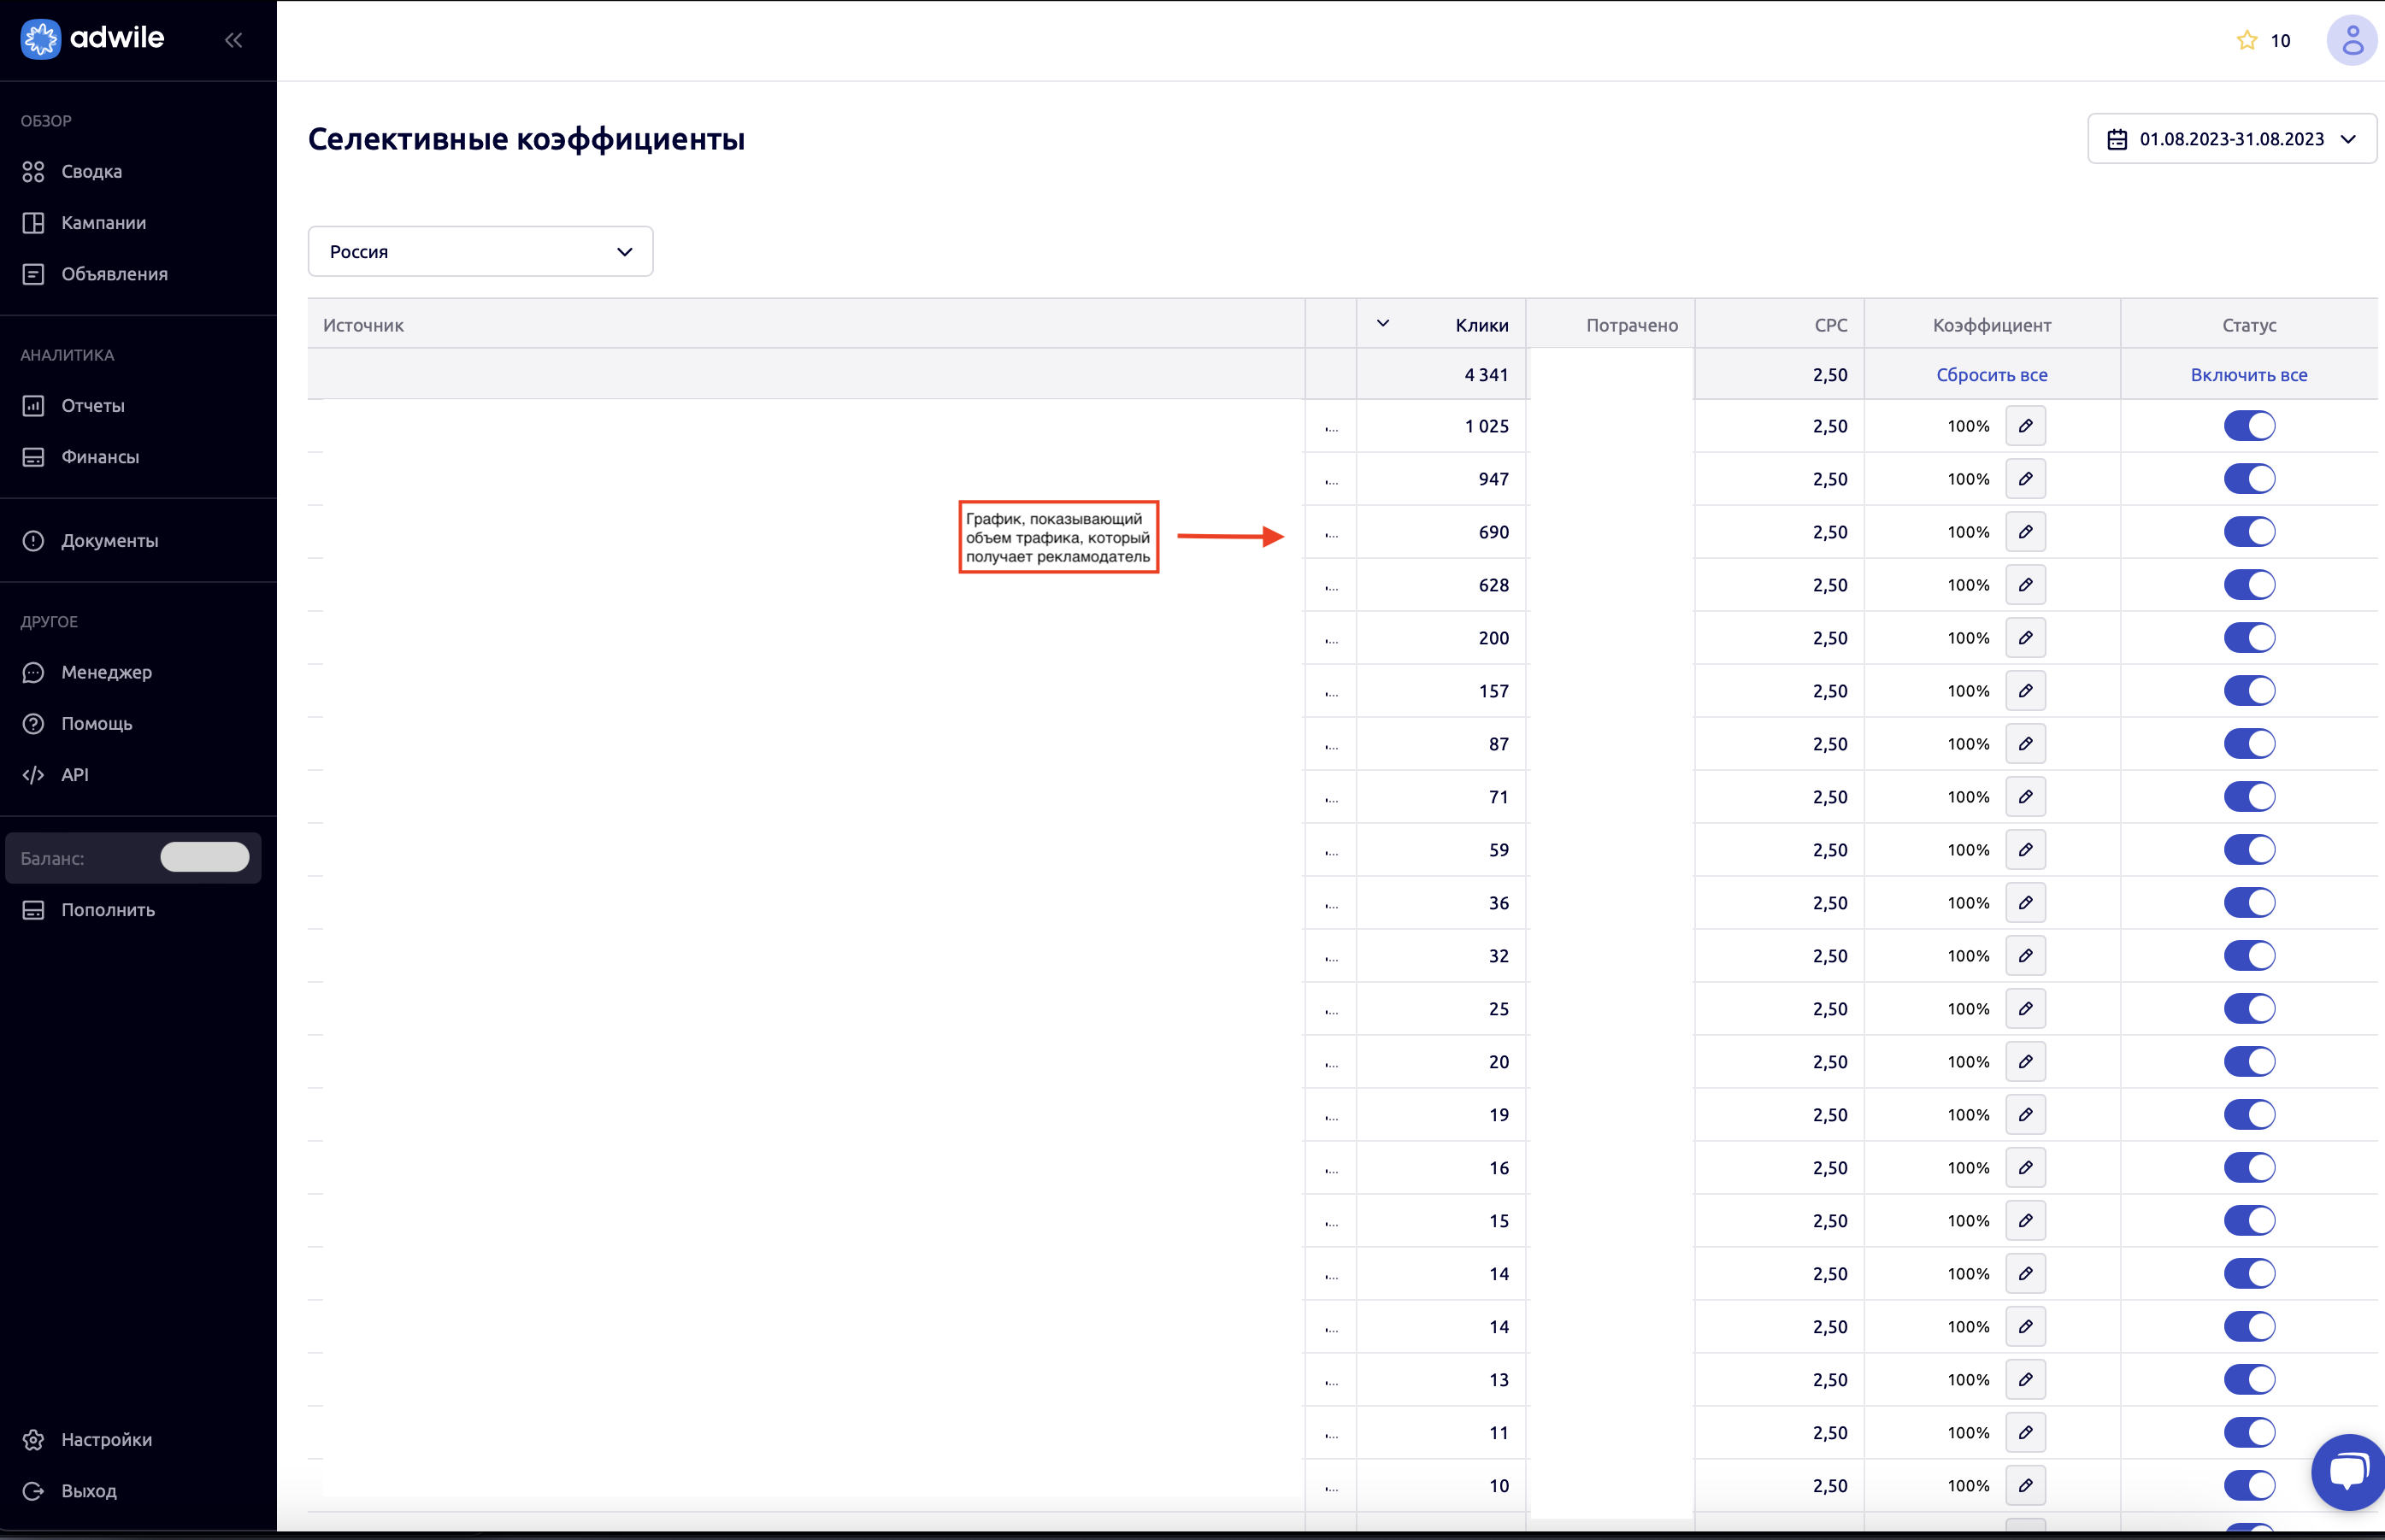
Task: Disable the source with 1 025 clicks
Action: click(x=2249, y=426)
